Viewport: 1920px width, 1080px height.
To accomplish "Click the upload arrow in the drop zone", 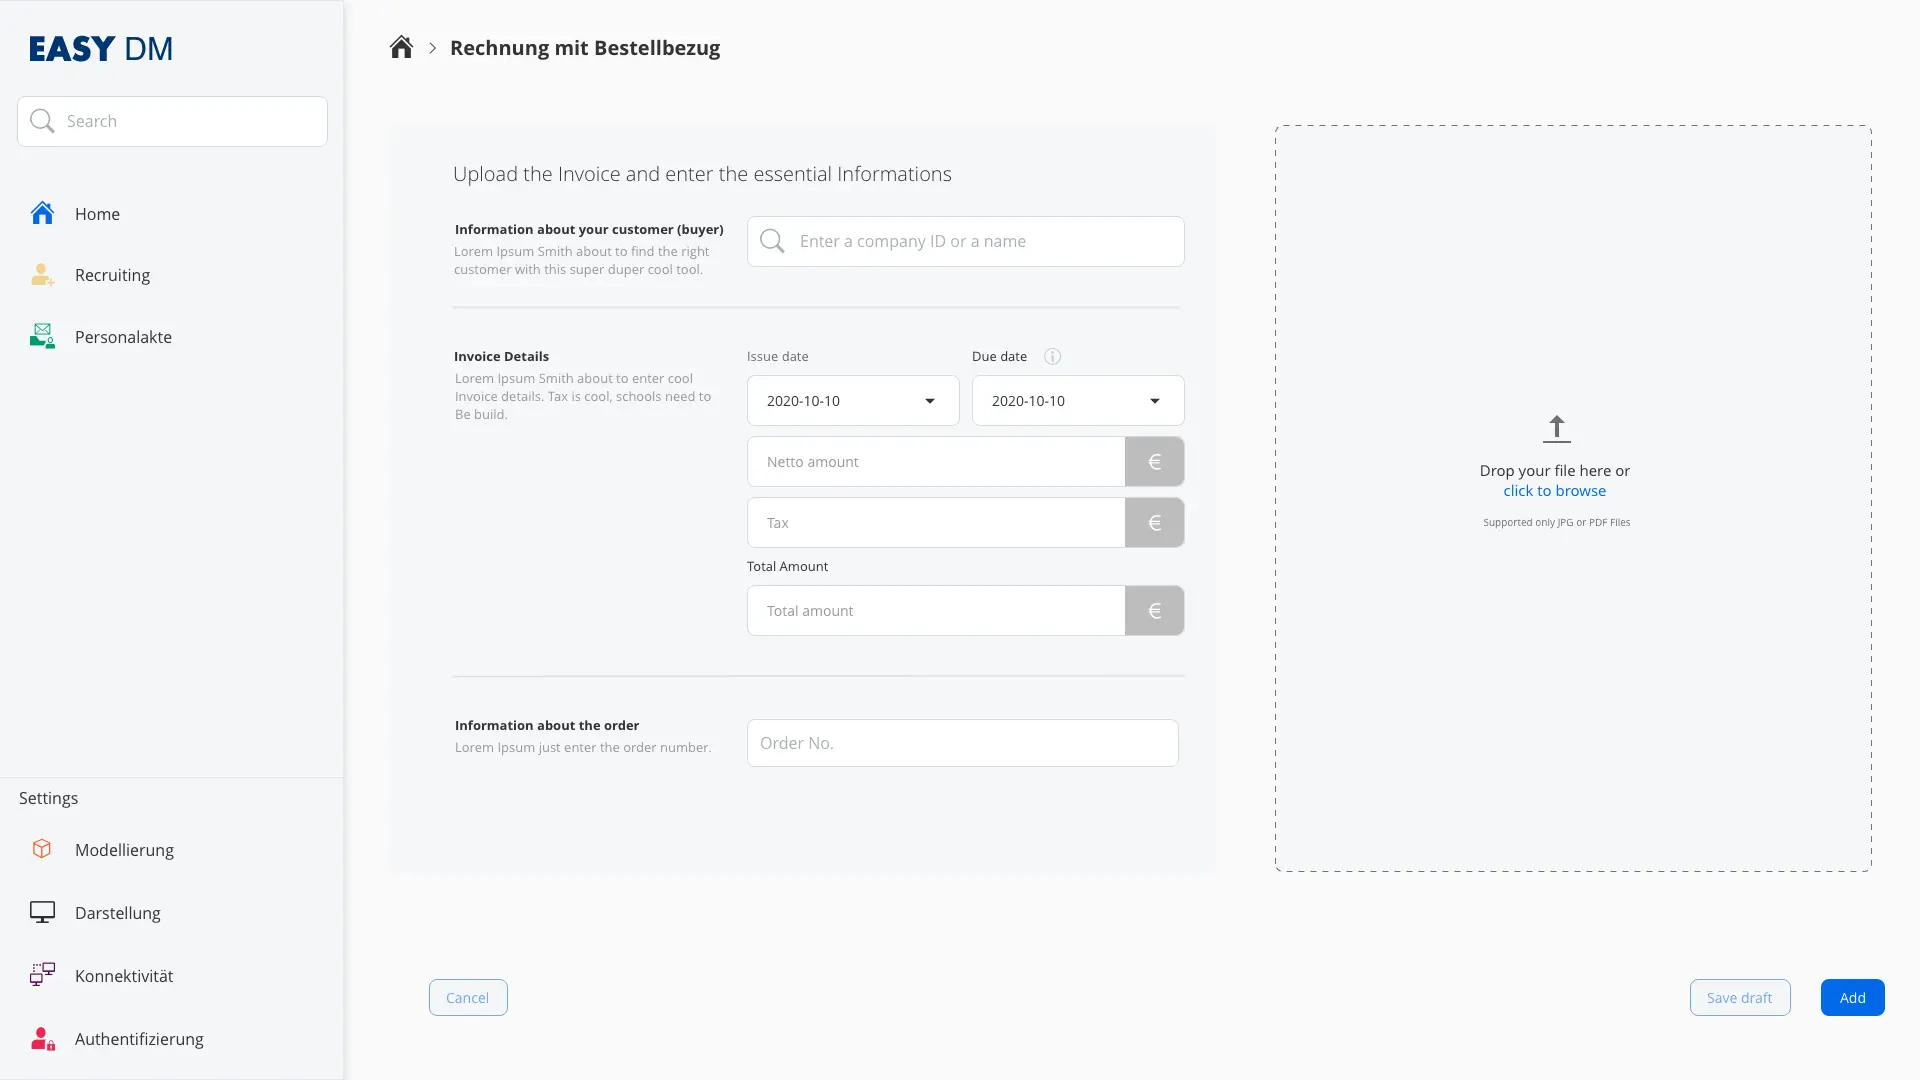I will pyautogui.click(x=1556, y=428).
